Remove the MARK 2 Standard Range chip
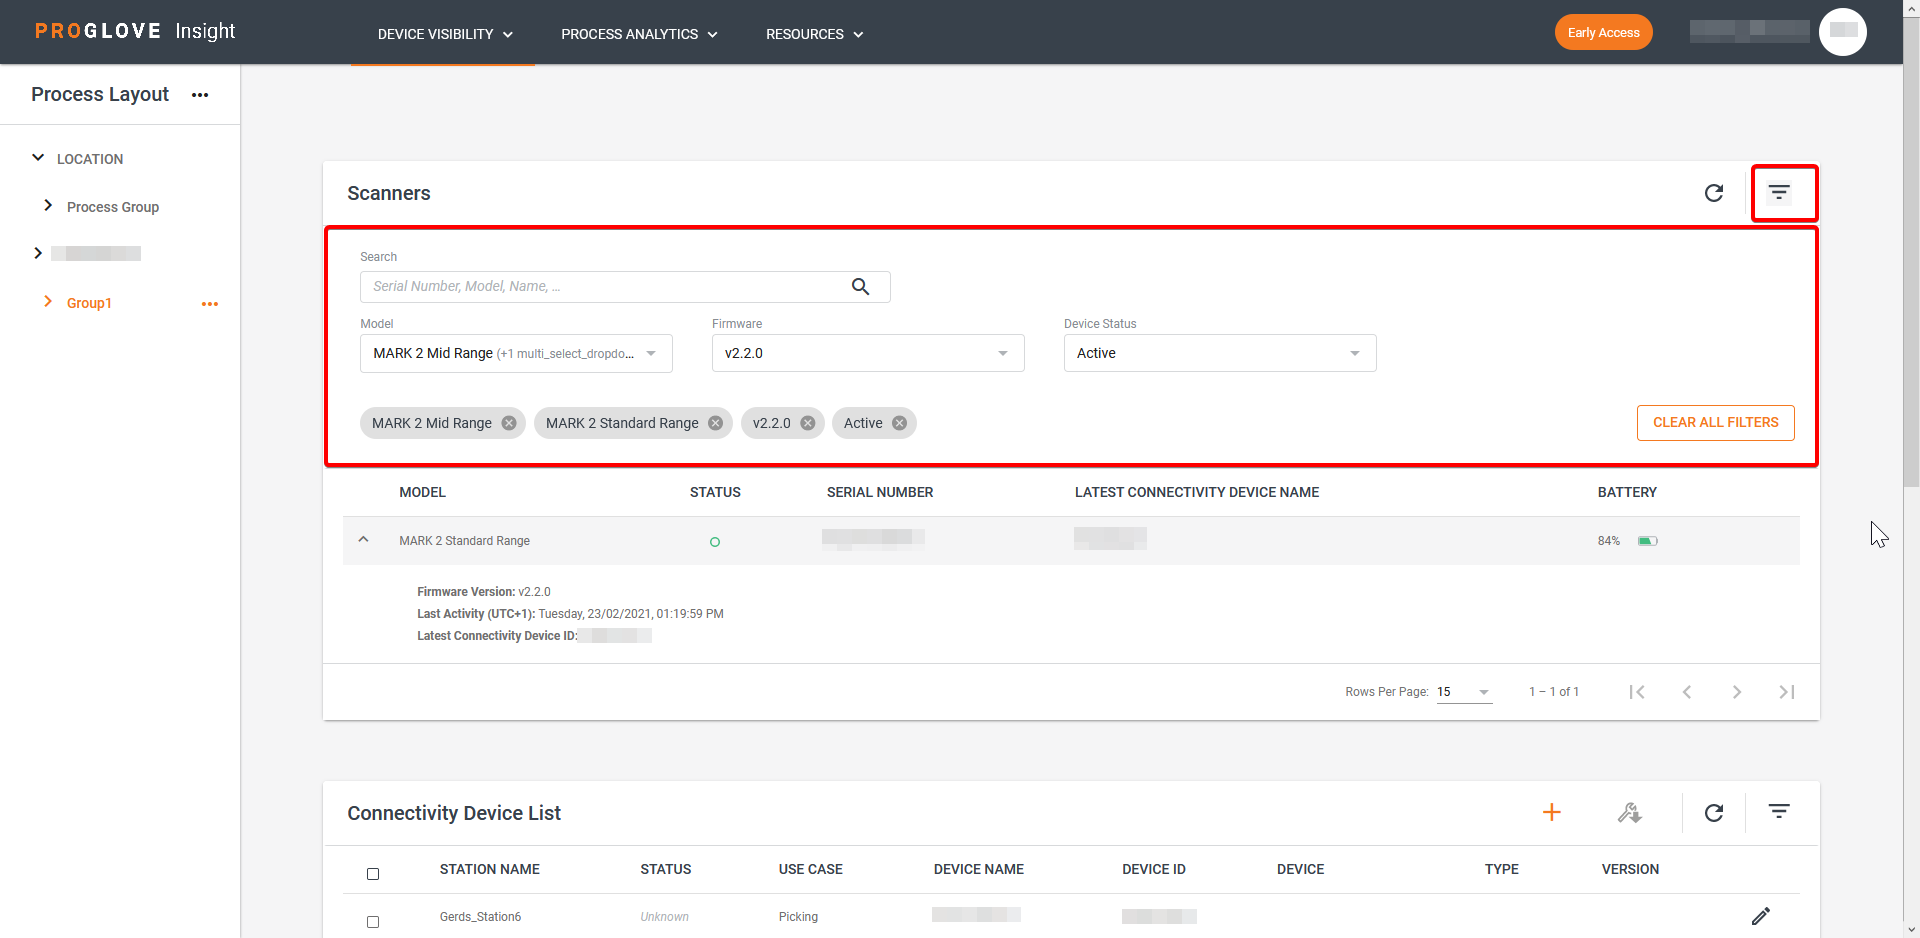Image resolution: width=1920 pixels, height=938 pixels. pyautogui.click(x=715, y=423)
